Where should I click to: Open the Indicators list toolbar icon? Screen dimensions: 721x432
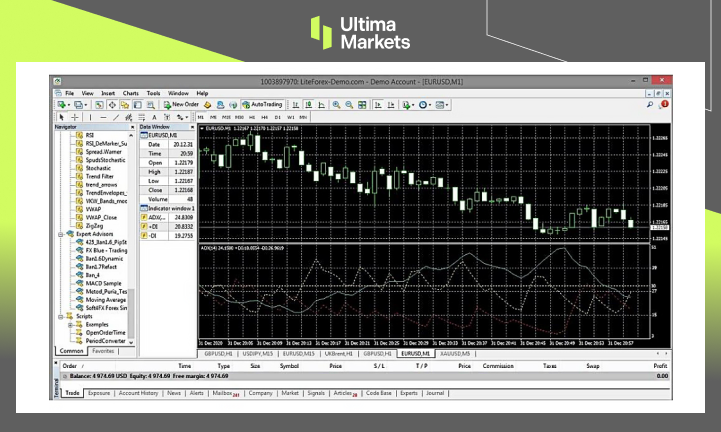(x=406, y=105)
